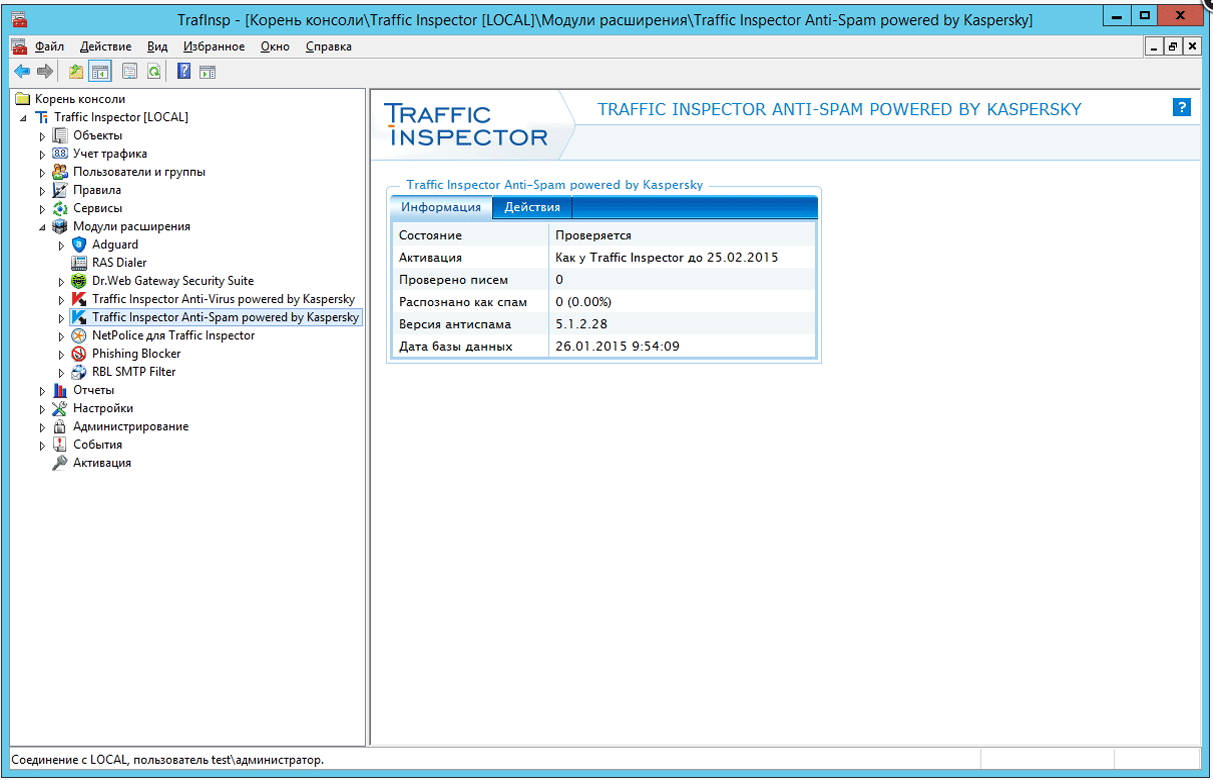Collapse the Модули расширения node
1213x780 pixels.
(43, 227)
